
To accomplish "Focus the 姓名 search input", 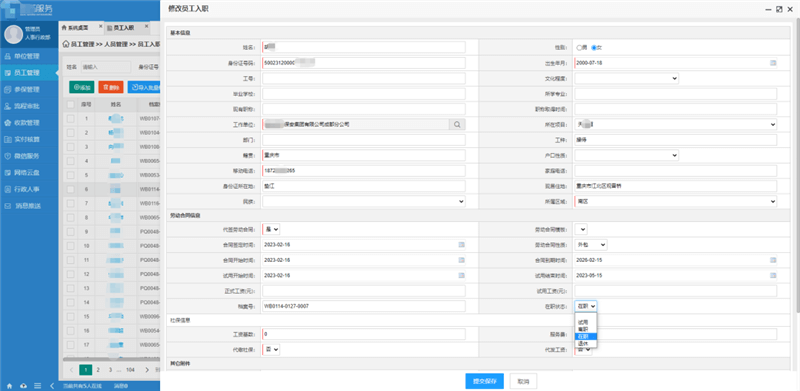I will pyautogui.click(x=105, y=67).
